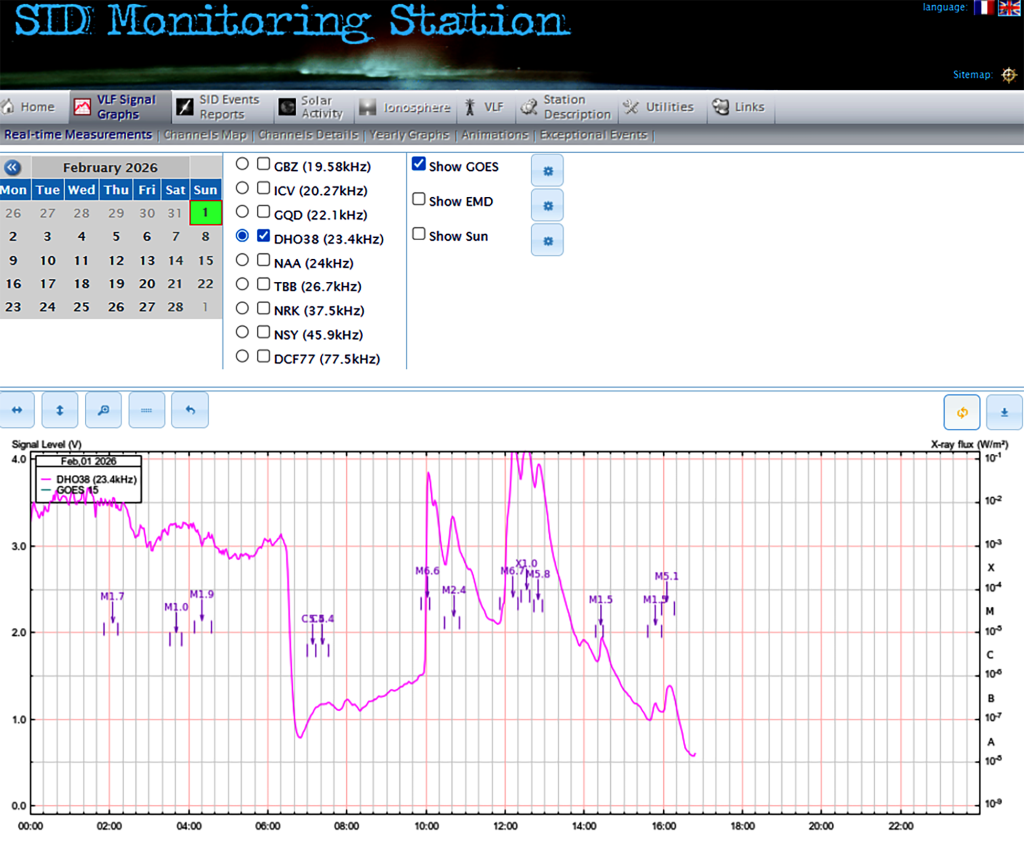Screen dimensions: 1024x844
Task: Go to previous month in calendar
Action: (13, 168)
